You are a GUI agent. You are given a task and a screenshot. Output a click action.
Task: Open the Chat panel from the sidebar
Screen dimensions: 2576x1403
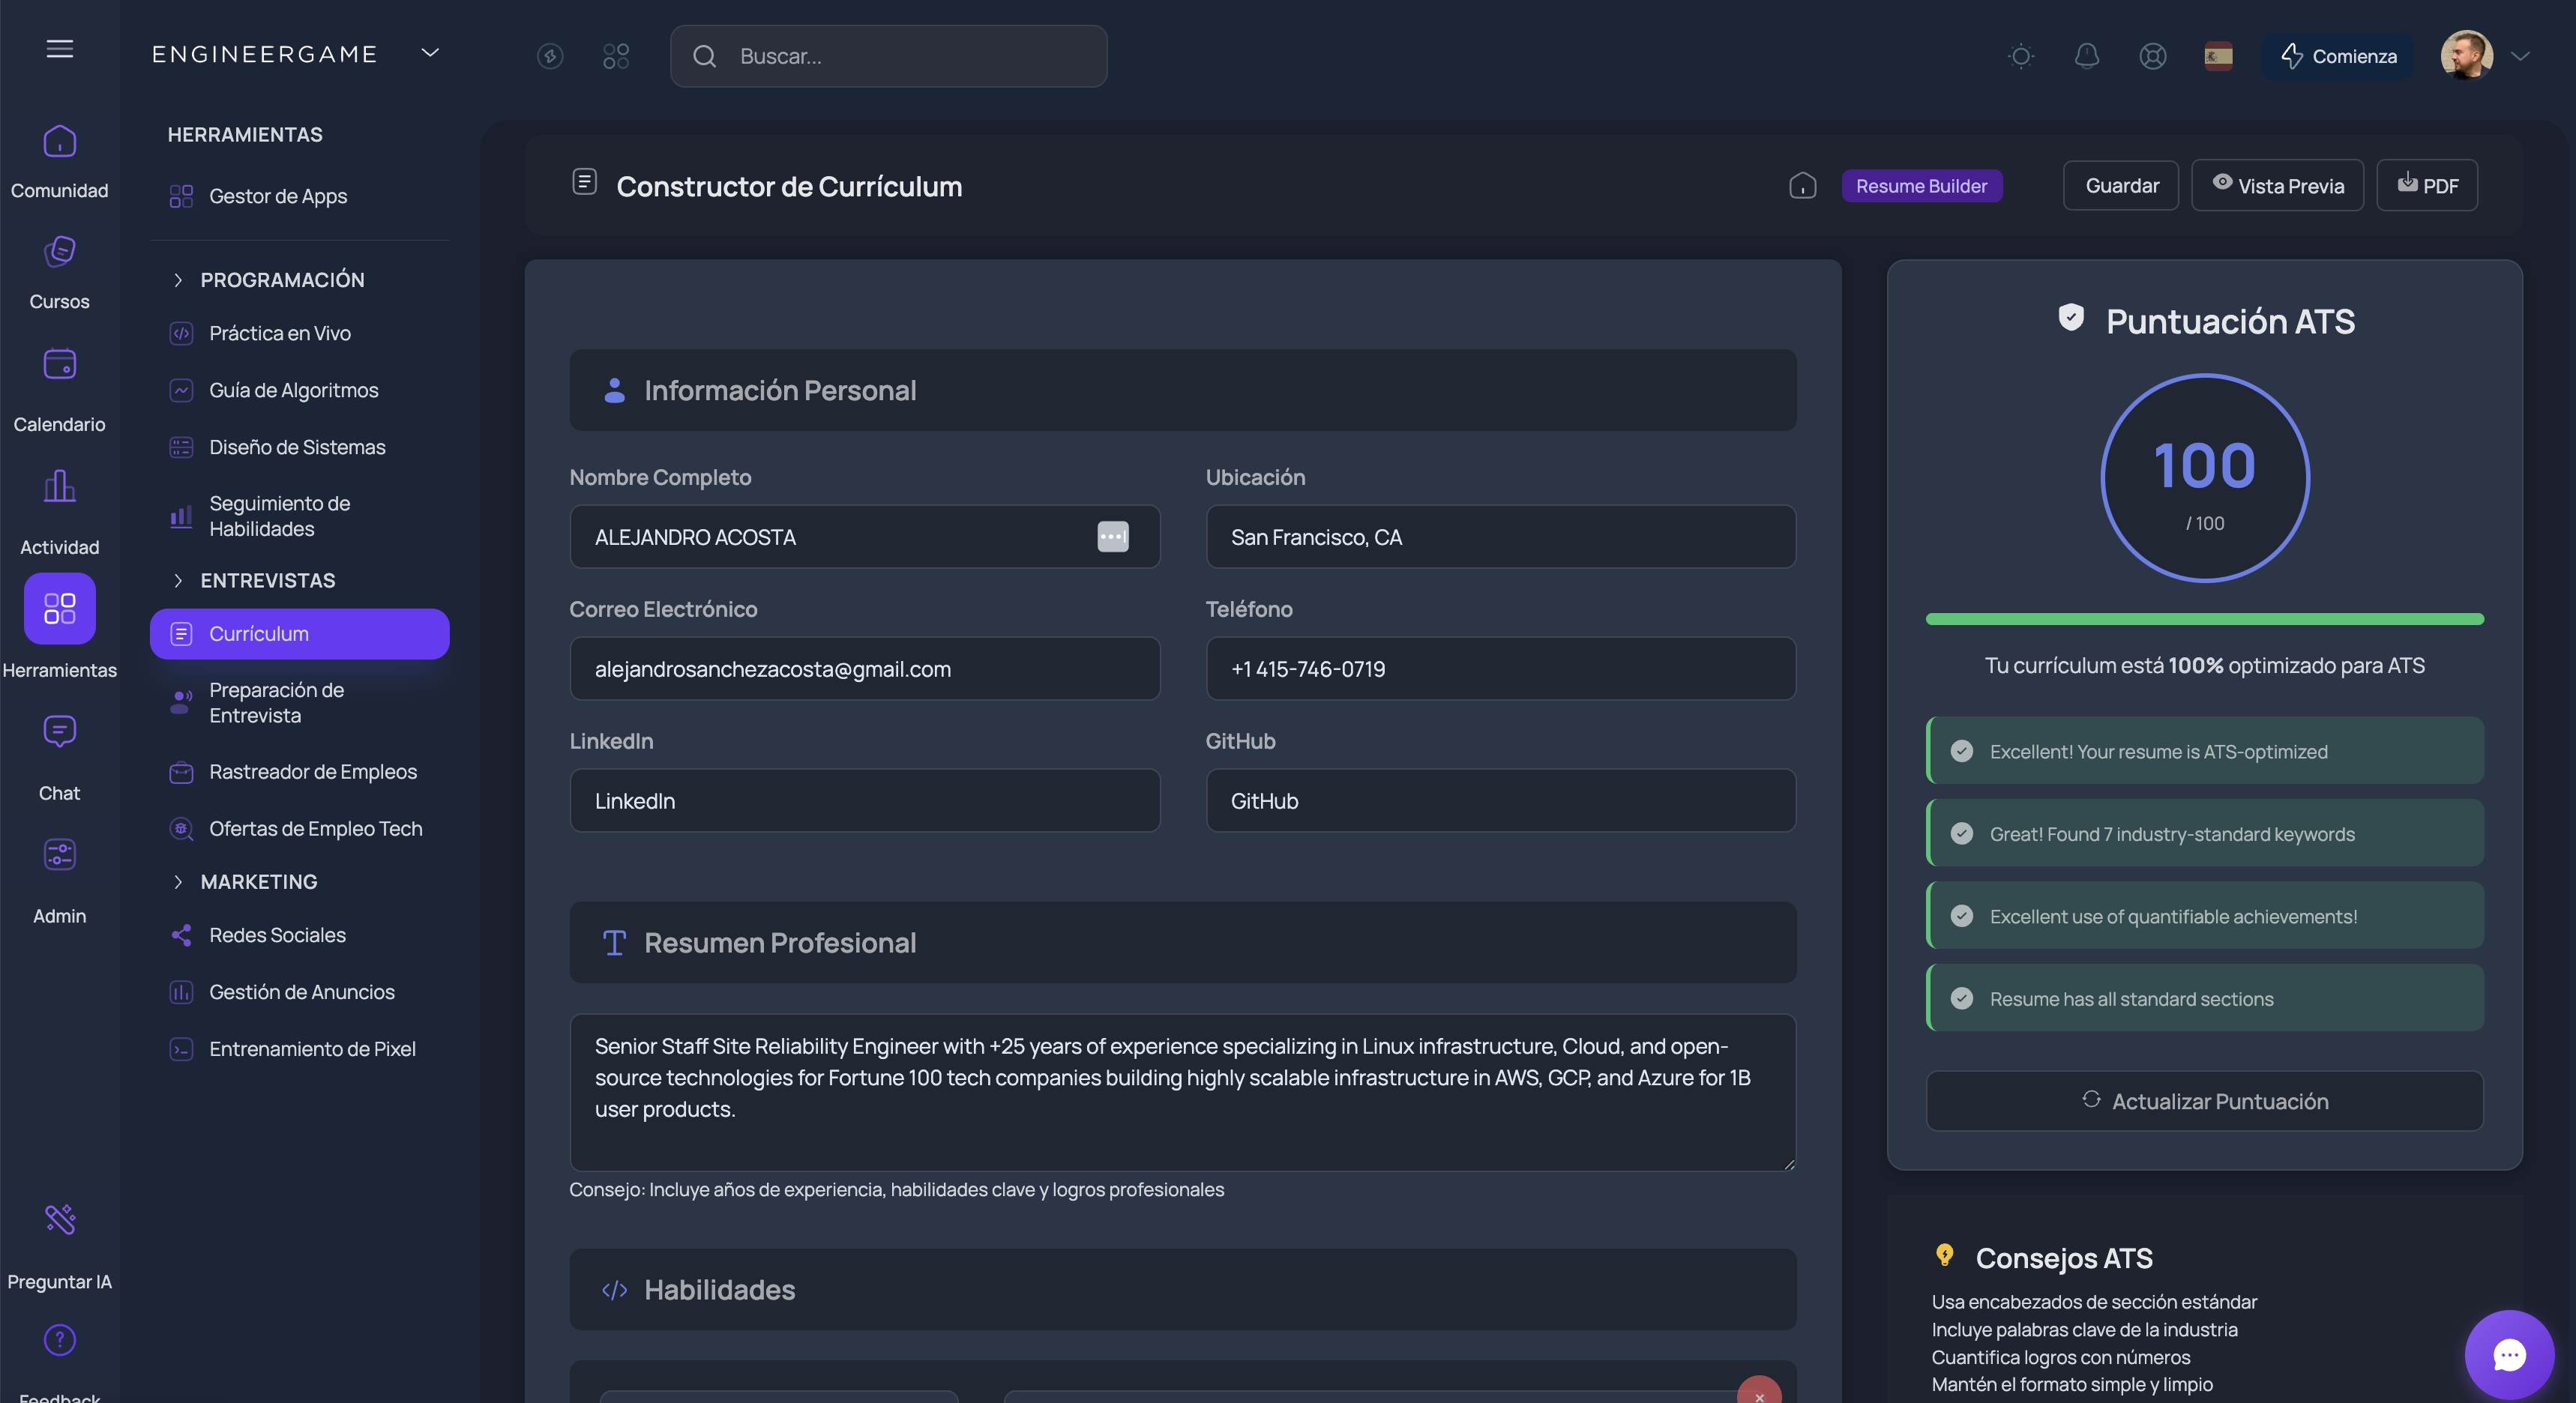pyautogui.click(x=59, y=731)
